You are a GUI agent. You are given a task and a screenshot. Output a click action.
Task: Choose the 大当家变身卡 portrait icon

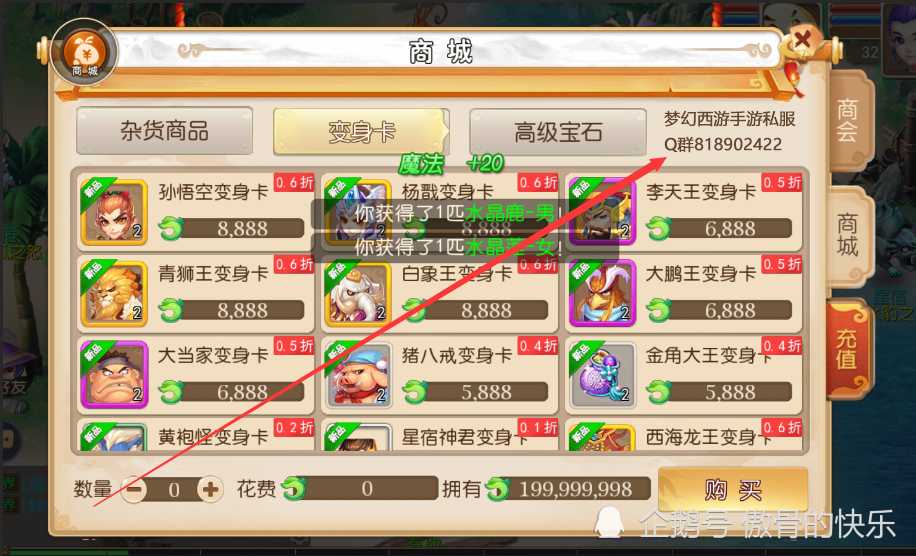pyautogui.click(x=114, y=376)
